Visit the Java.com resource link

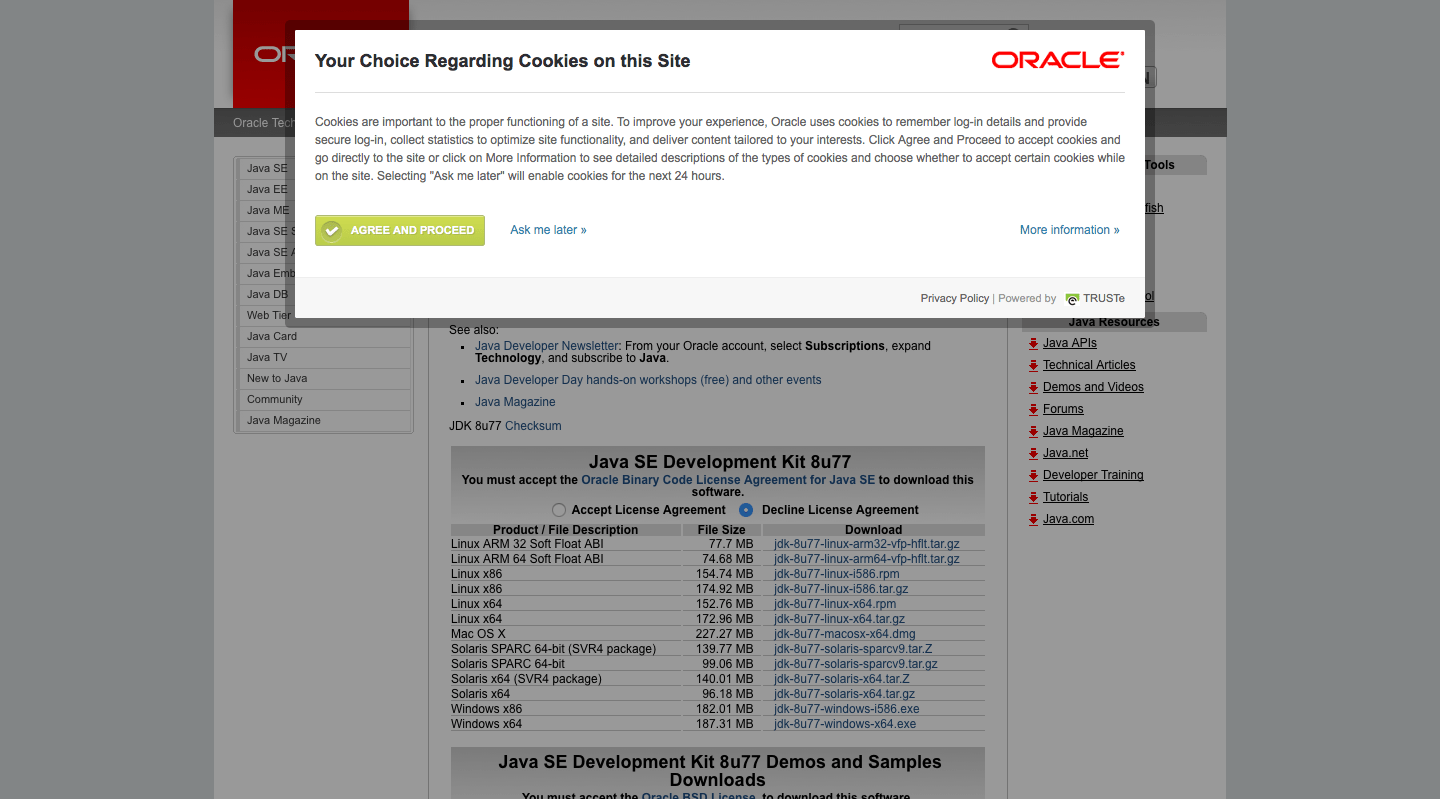click(x=1068, y=519)
